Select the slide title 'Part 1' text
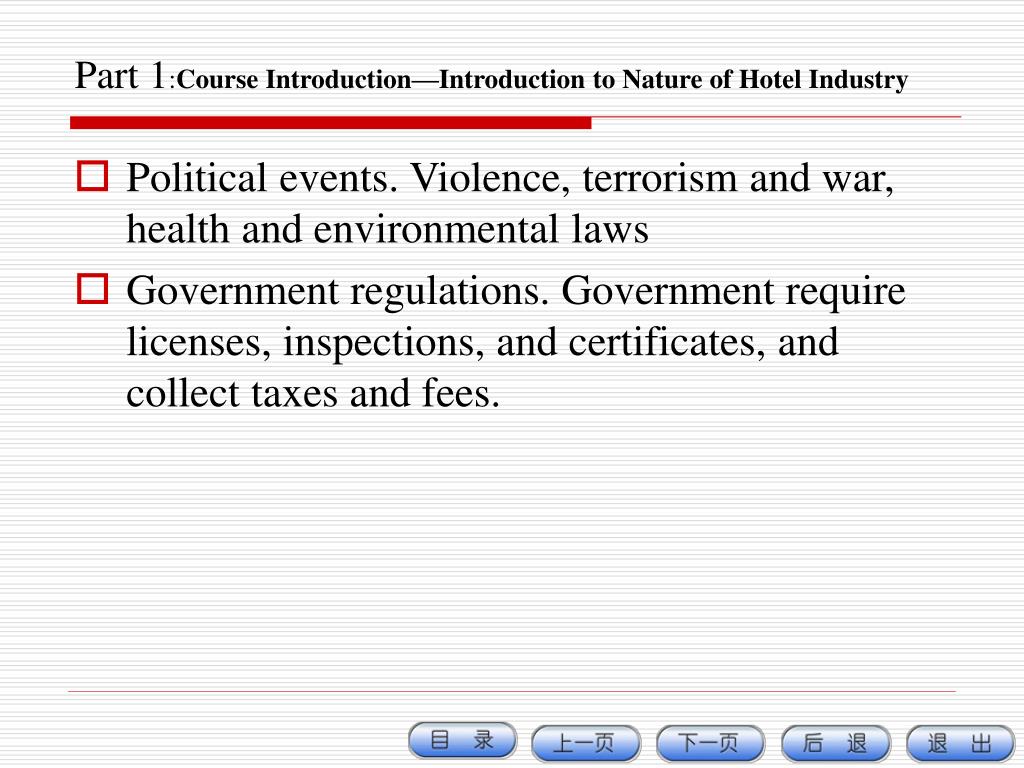1024x768 pixels. pos(121,76)
